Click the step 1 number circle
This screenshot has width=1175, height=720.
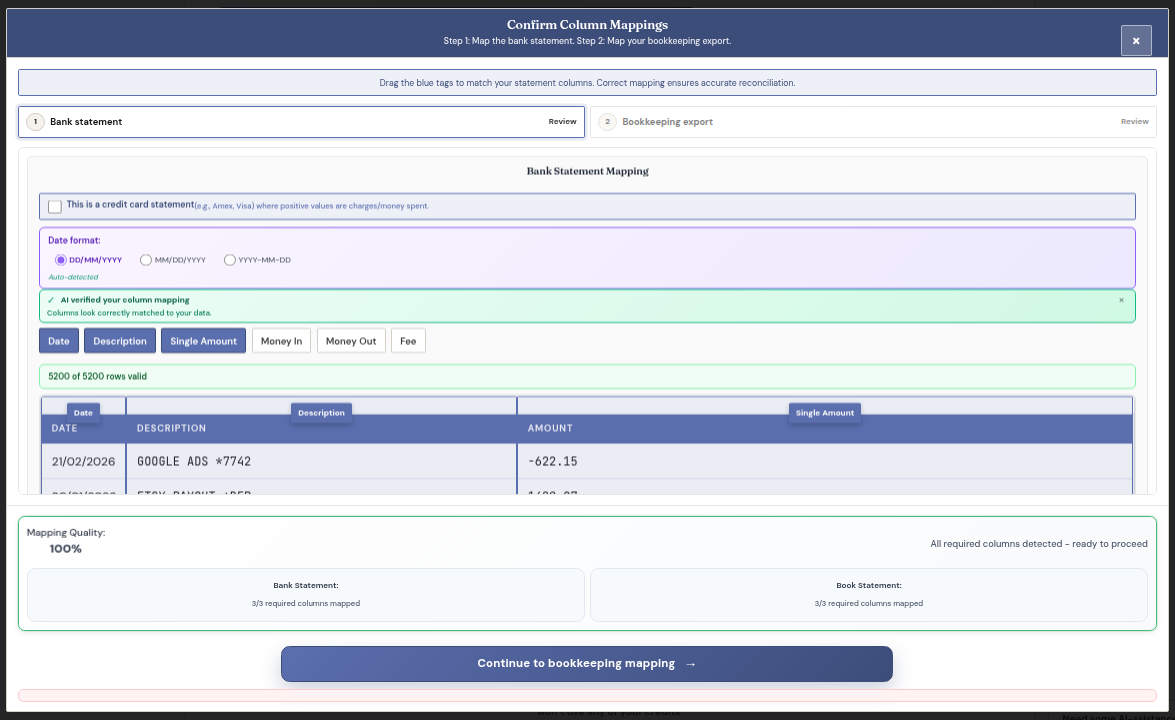click(x=35, y=121)
